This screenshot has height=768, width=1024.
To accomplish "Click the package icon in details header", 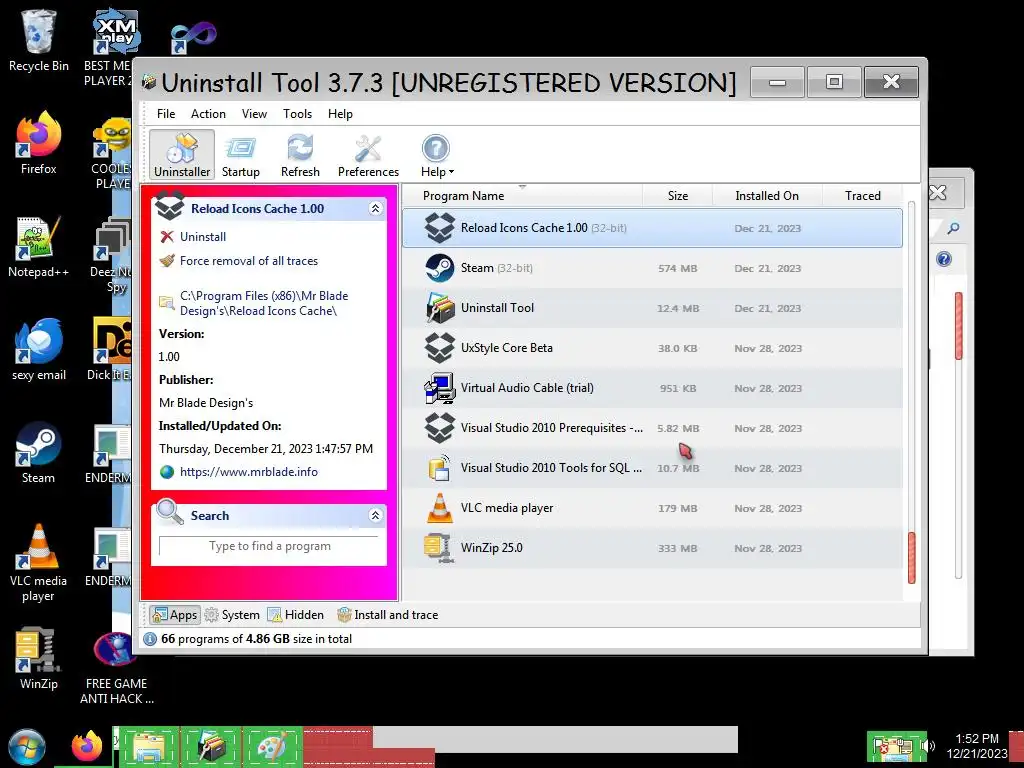I will click(170, 205).
